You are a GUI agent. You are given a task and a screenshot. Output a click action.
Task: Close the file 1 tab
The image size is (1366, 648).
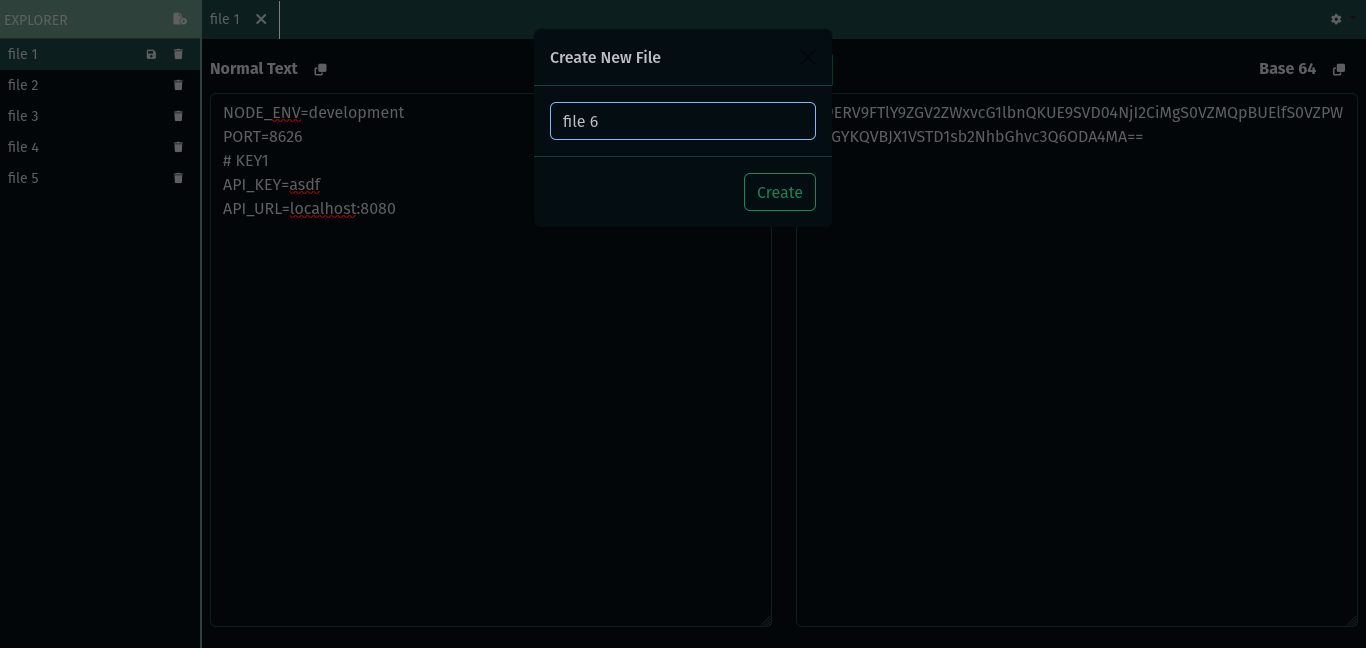pos(261,19)
